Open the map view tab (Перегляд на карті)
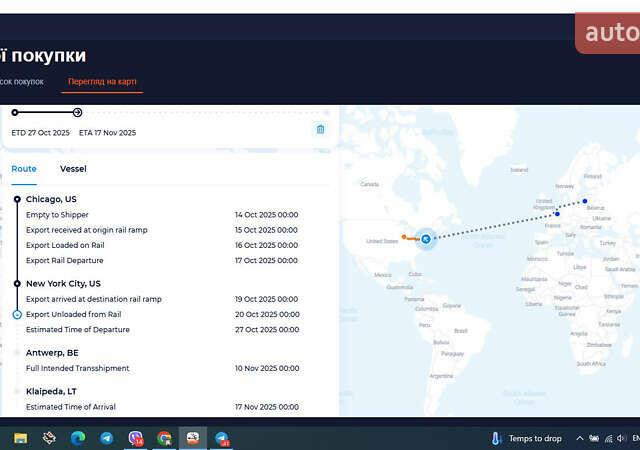This screenshot has height=450, width=640. 105,81
